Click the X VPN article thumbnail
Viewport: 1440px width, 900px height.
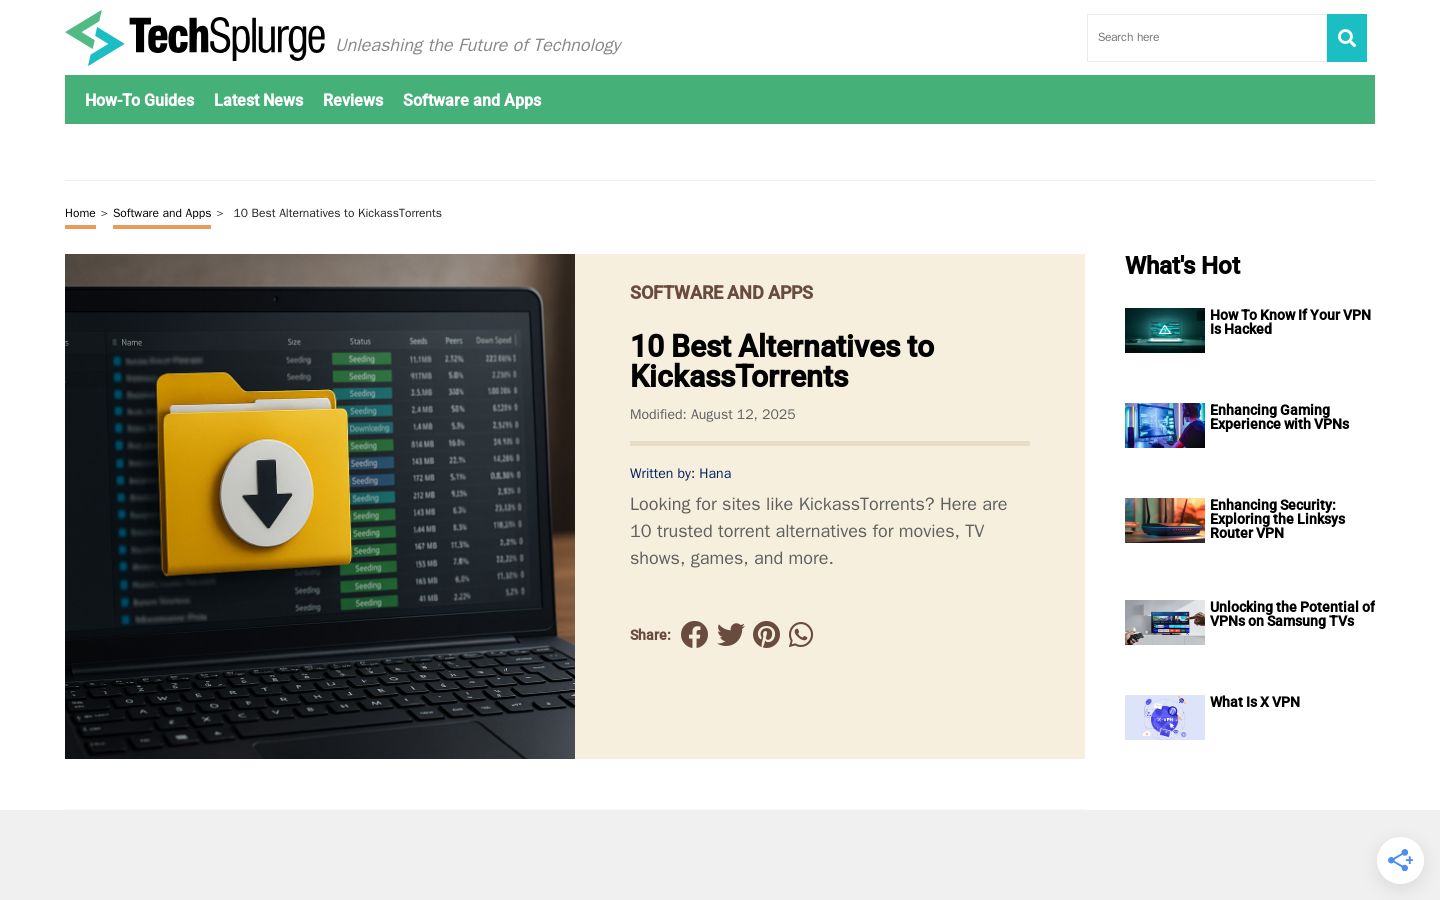coord(1165,717)
